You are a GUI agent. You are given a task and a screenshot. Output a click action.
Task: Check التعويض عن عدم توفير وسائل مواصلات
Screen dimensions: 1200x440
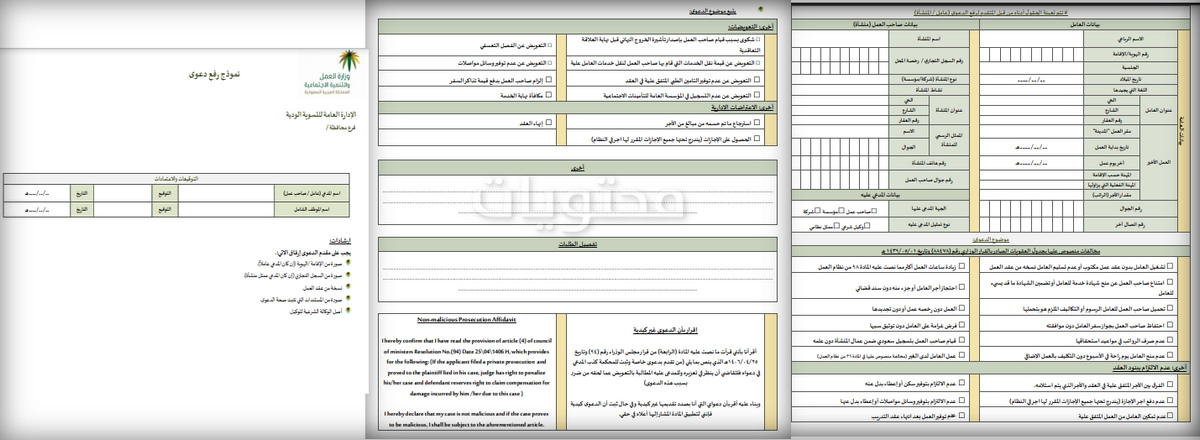coord(549,63)
